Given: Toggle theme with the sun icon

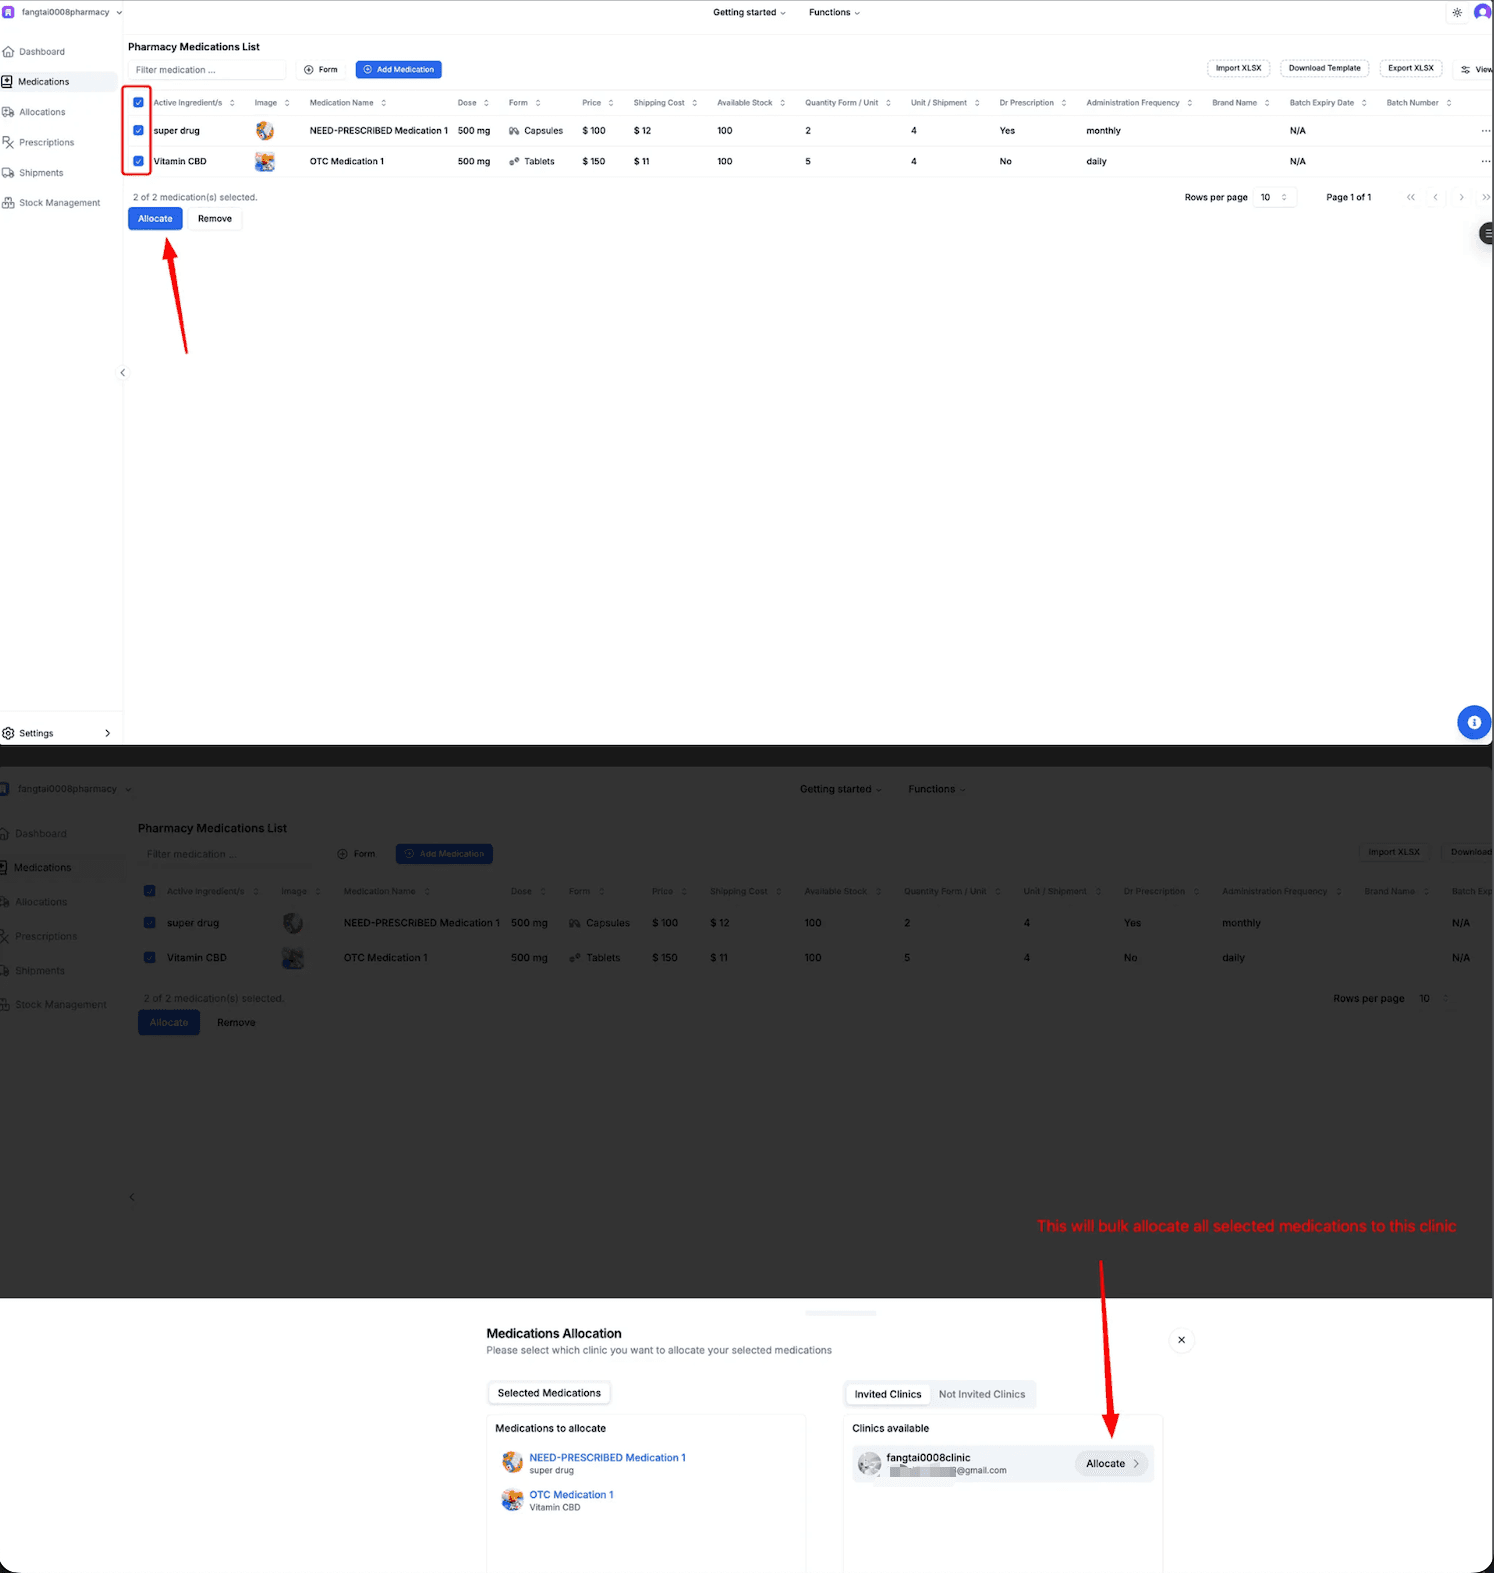Looking at the screenshot, I should (1457, 13).
